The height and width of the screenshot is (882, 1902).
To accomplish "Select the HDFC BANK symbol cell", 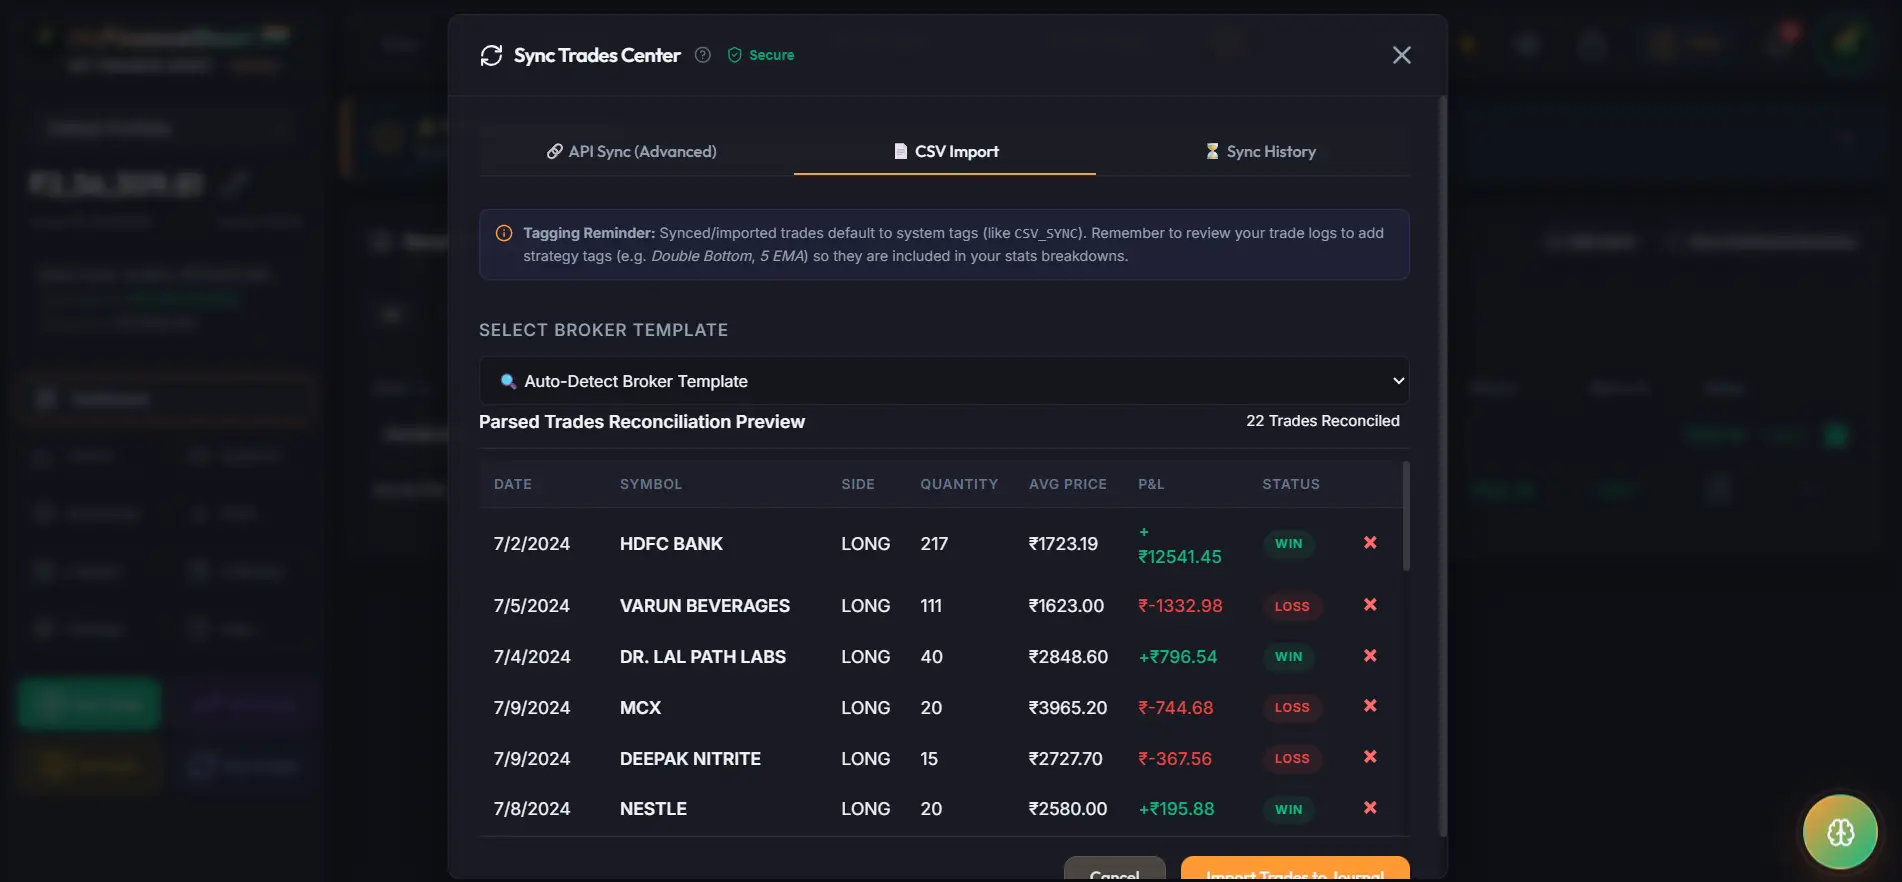I will 671,544.
